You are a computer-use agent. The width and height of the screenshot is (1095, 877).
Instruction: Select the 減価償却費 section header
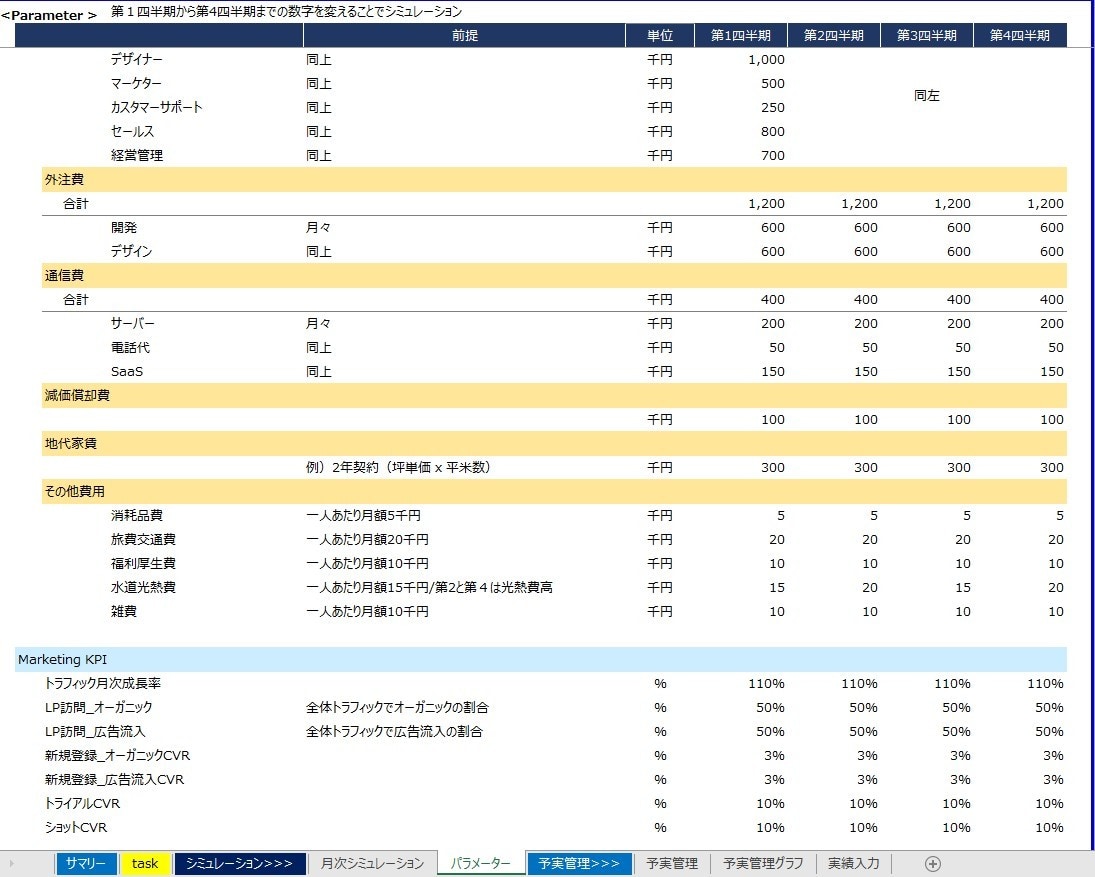pos(554,396)
